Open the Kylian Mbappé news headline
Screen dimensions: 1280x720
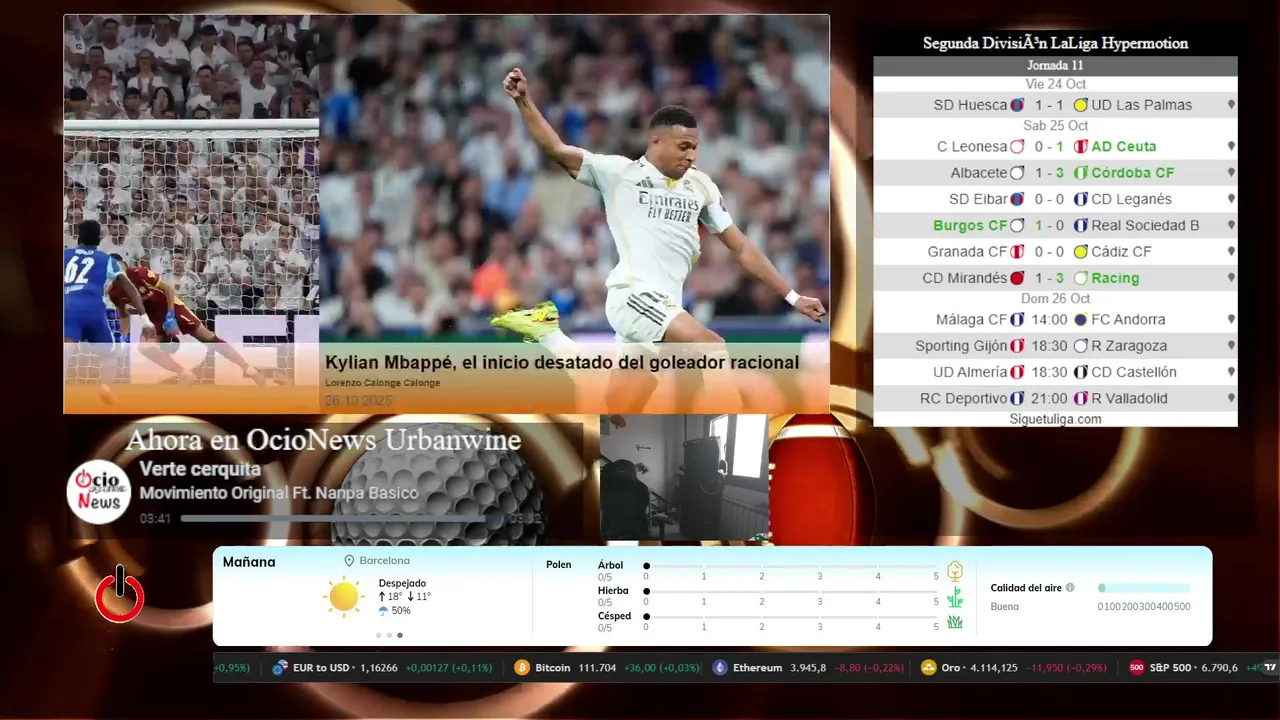point(562,363)
